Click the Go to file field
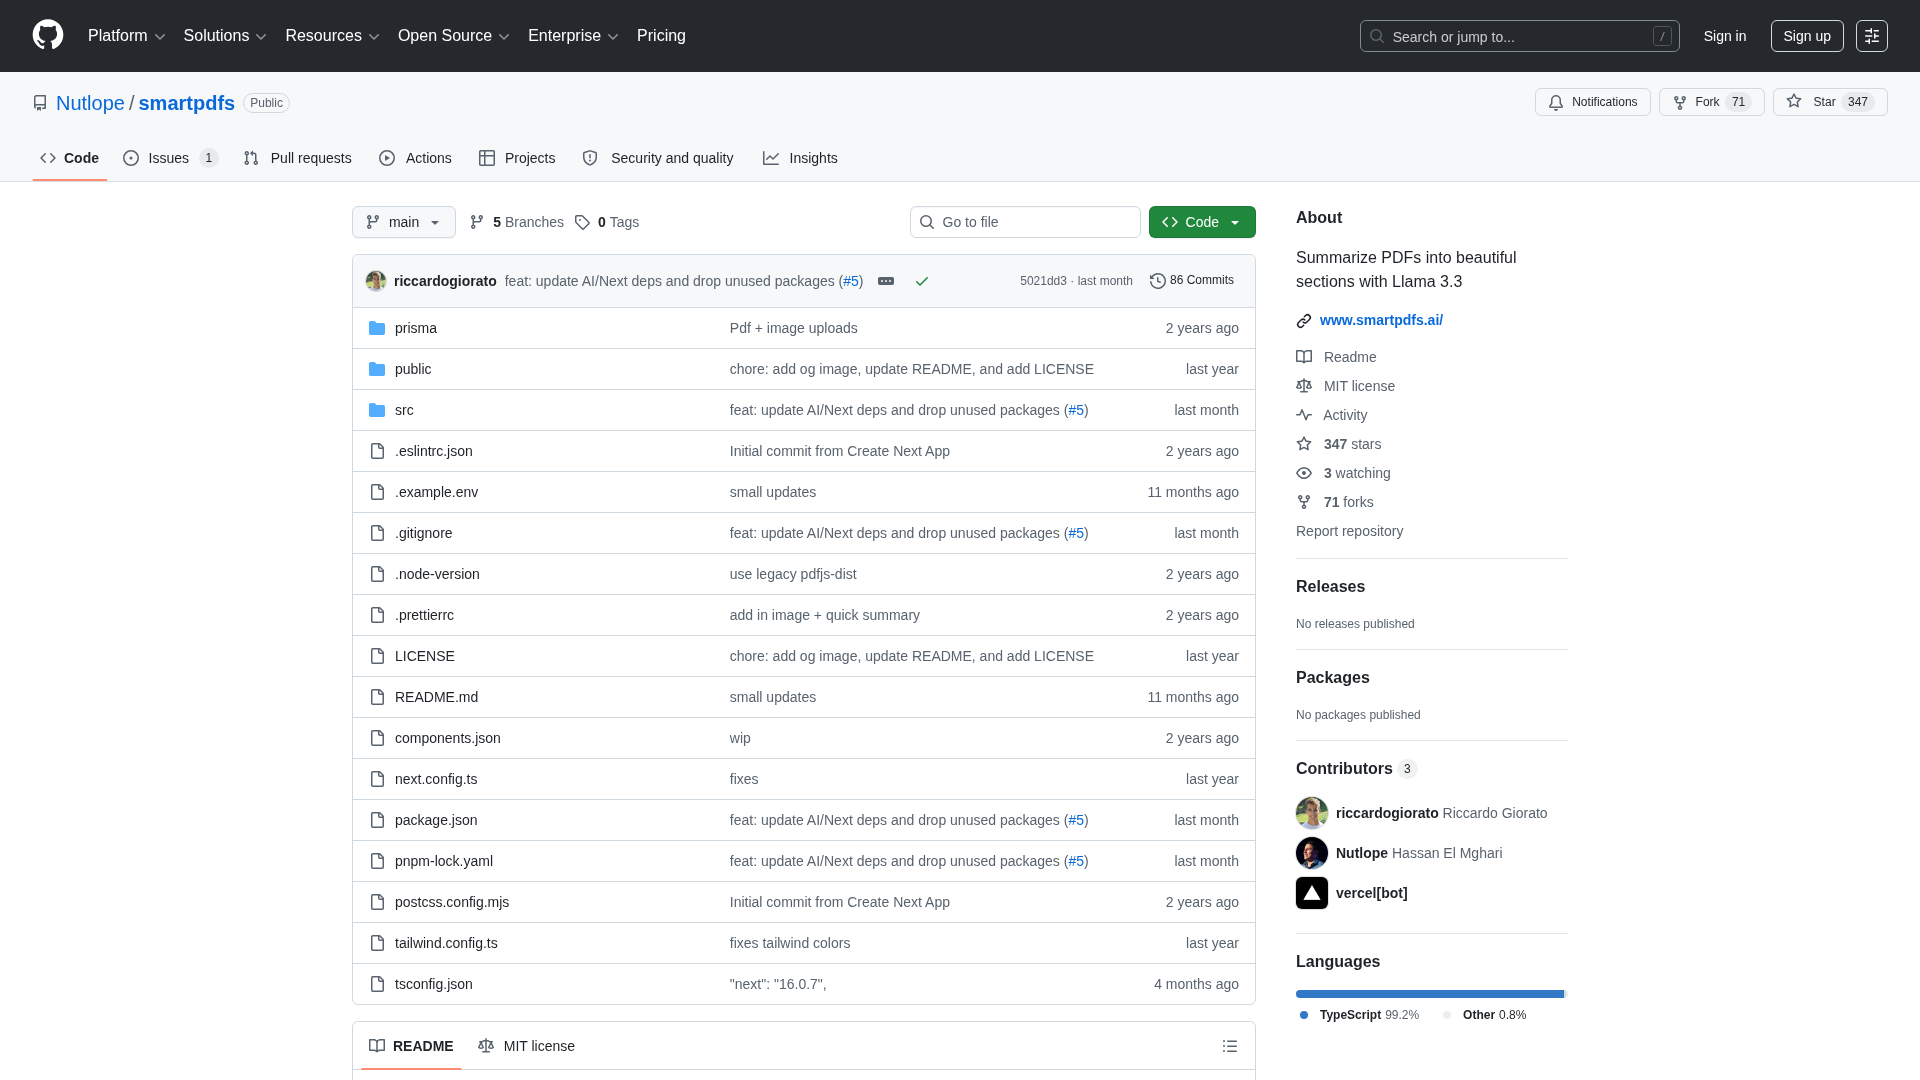The height and width of the screenshot is (1080, 1920). tap(1025, 222)
